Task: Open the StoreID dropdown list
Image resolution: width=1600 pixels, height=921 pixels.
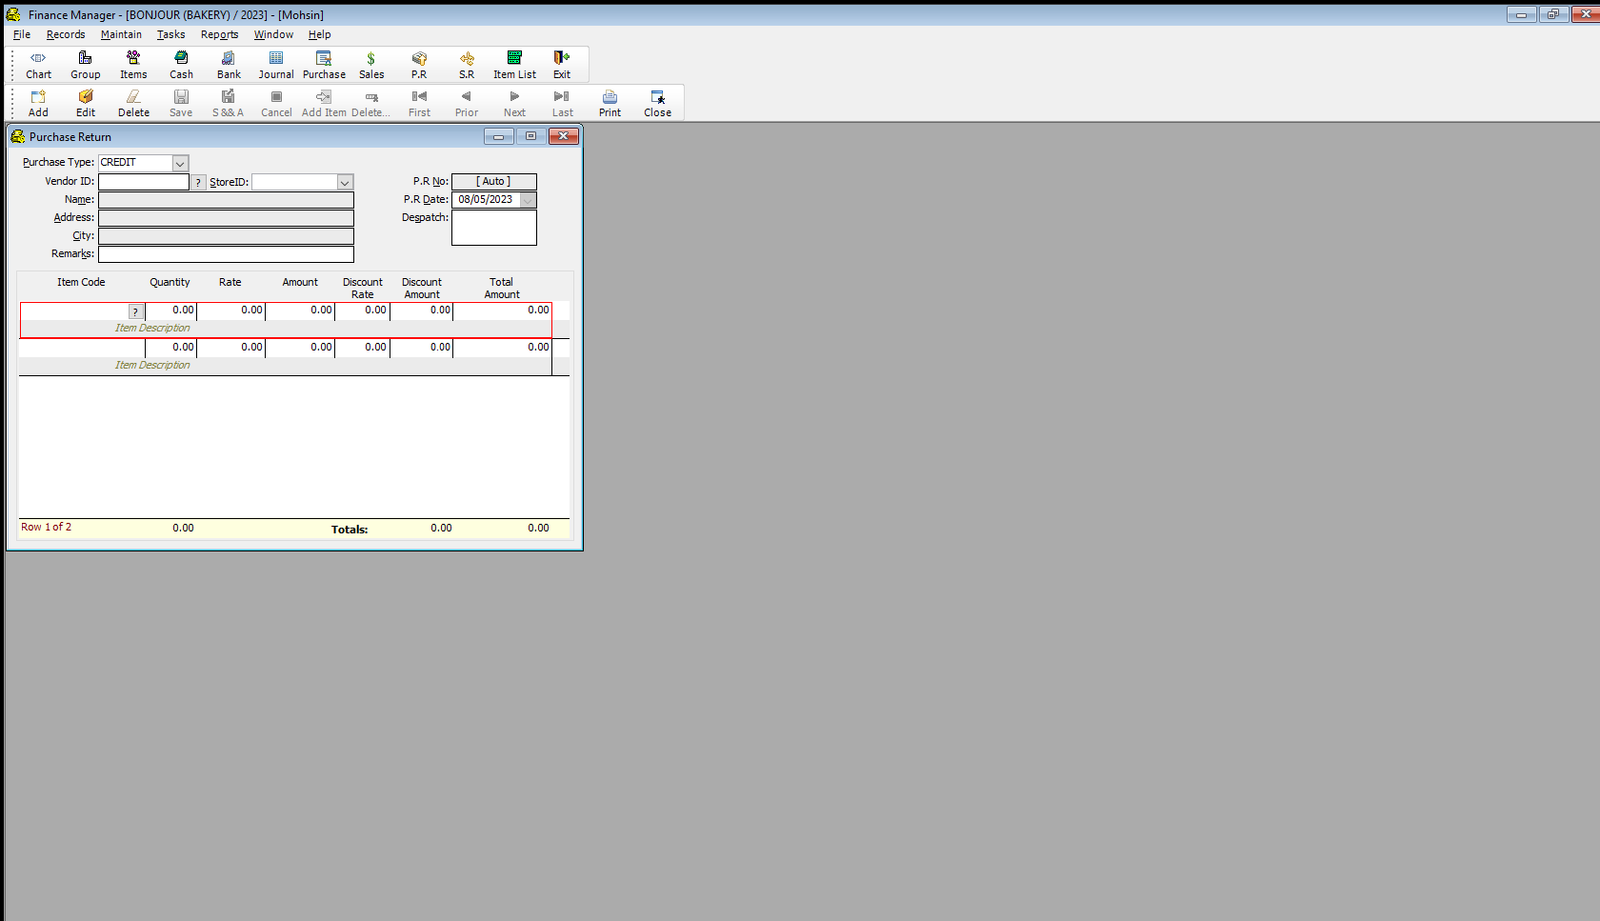Action: pyautogui.click(x=344, y=182)
